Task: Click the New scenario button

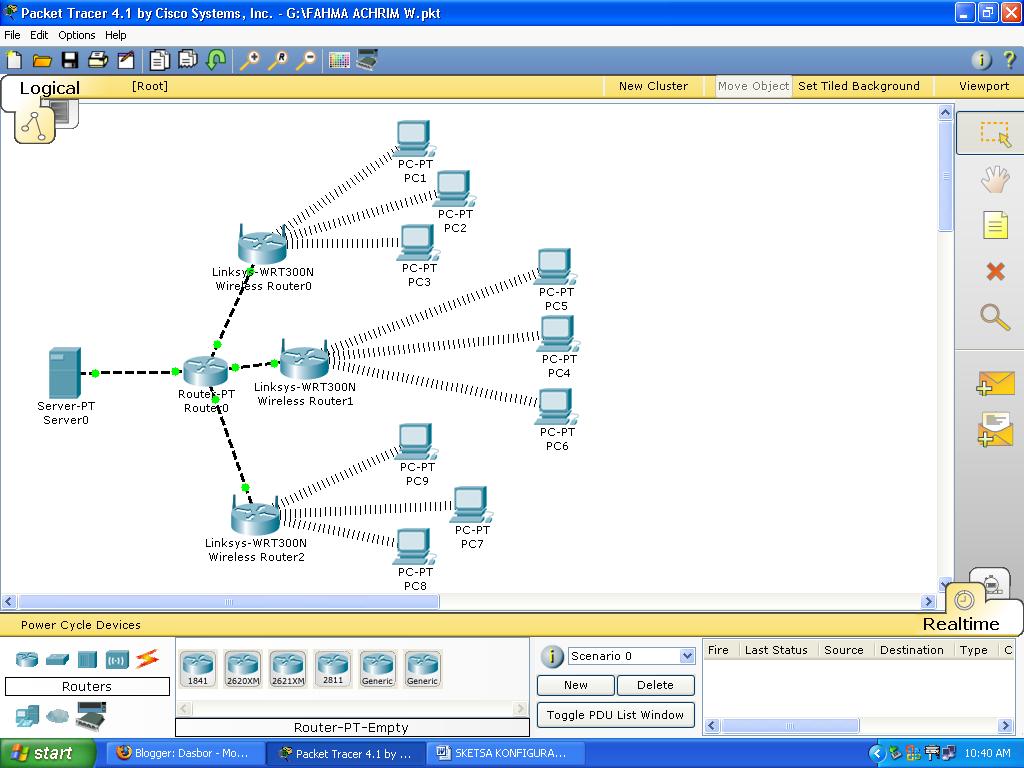Action: 575,685
